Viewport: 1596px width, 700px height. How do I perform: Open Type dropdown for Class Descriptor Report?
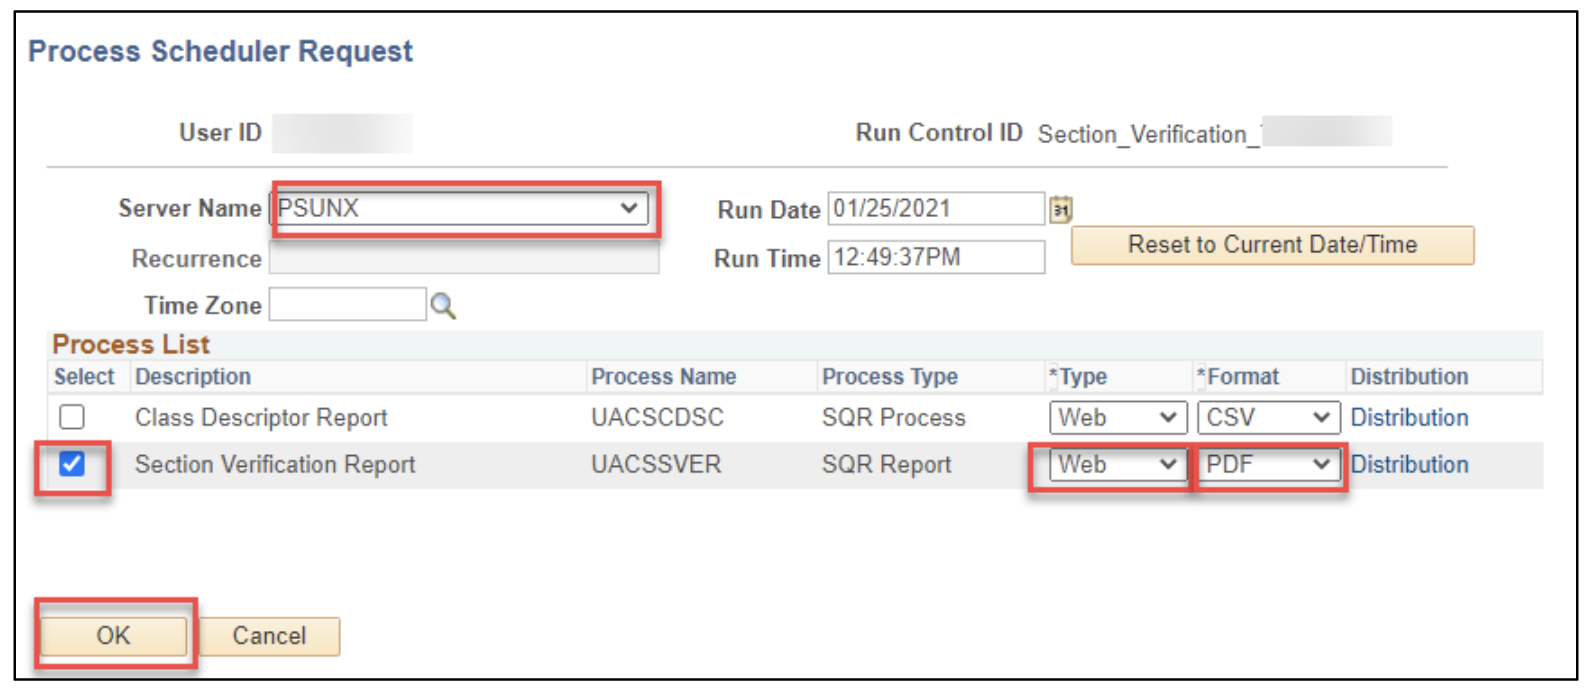[1118, 418]
